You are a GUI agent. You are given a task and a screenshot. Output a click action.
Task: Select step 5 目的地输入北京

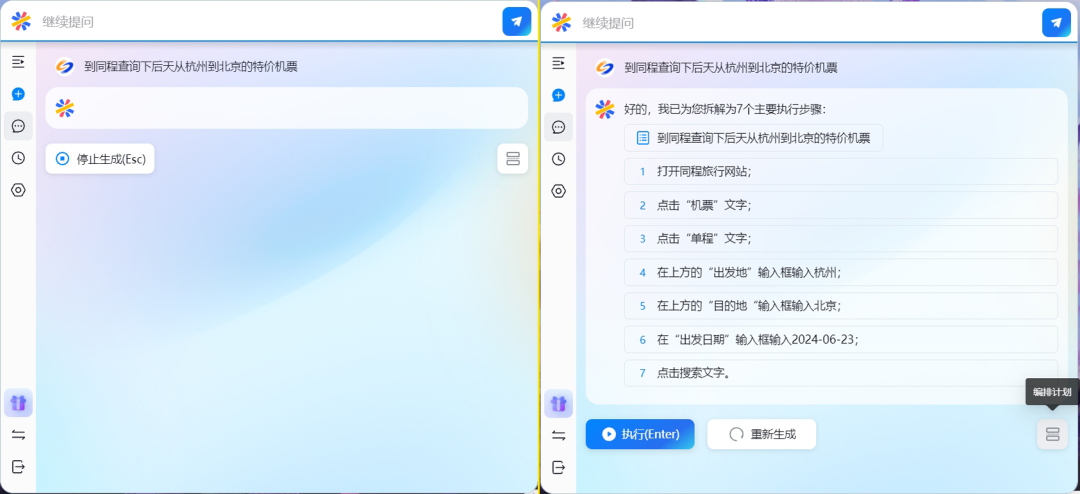841,306
